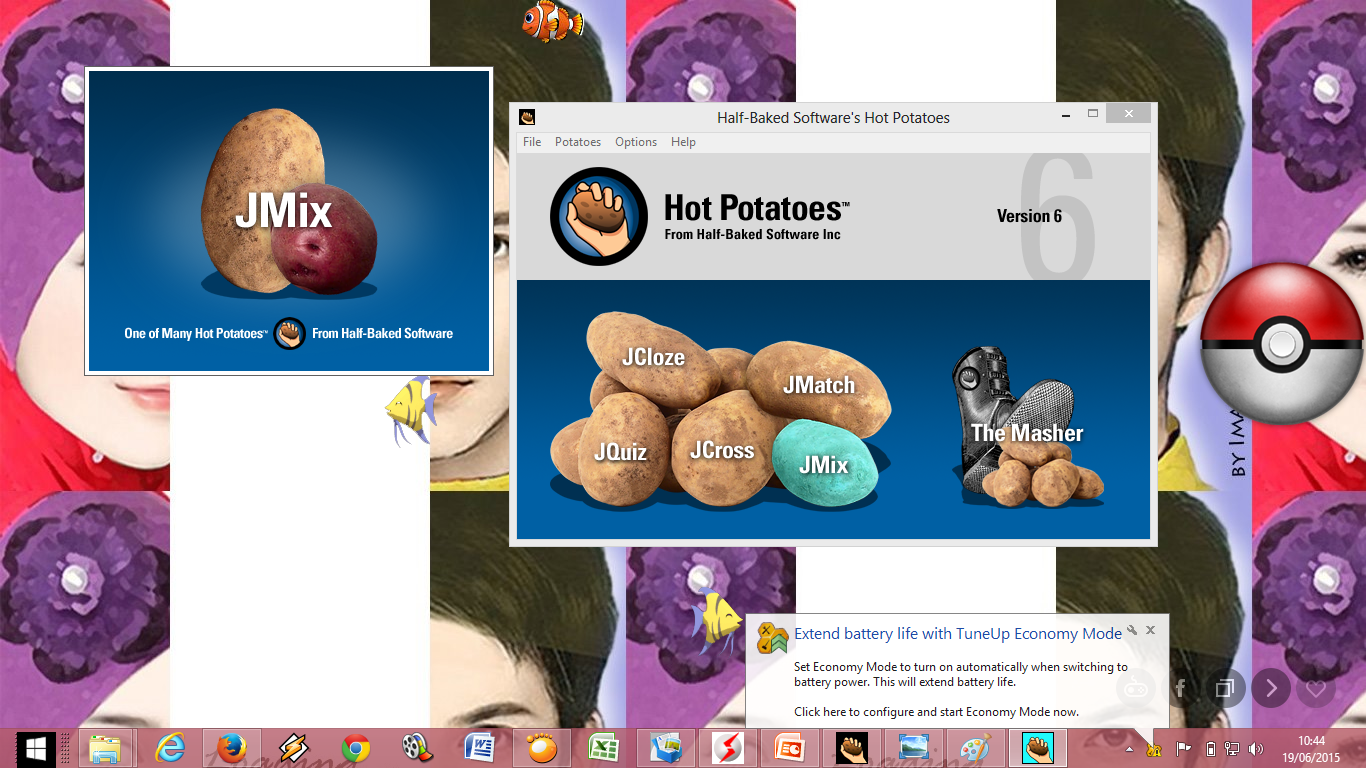The height and width of the screenshot is (768, 1366).
Task: Click the 'Click here to configure' text in the notification
Action: (x=936, y=712)
